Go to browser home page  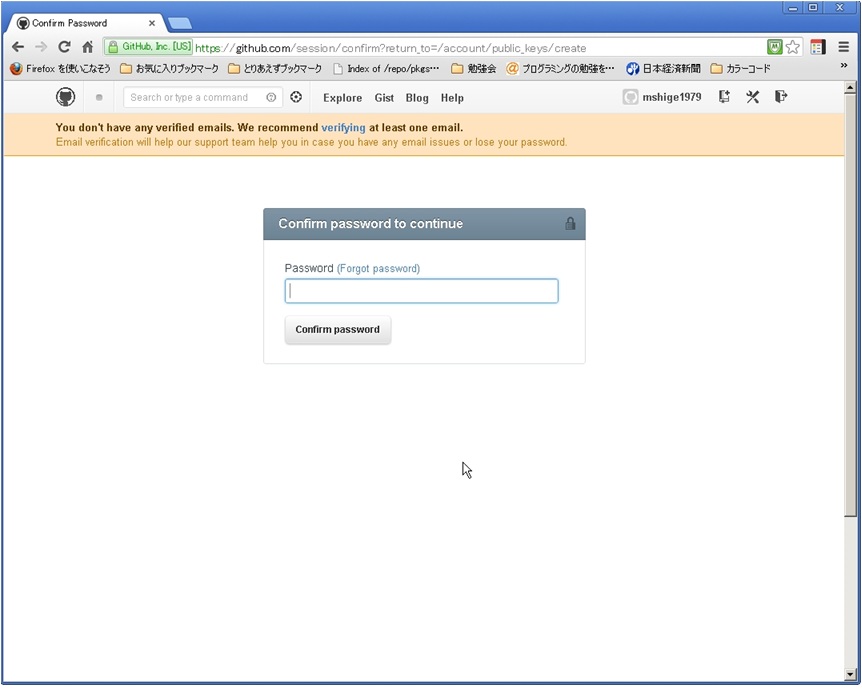pyautogui.click(x=87, y=47)
